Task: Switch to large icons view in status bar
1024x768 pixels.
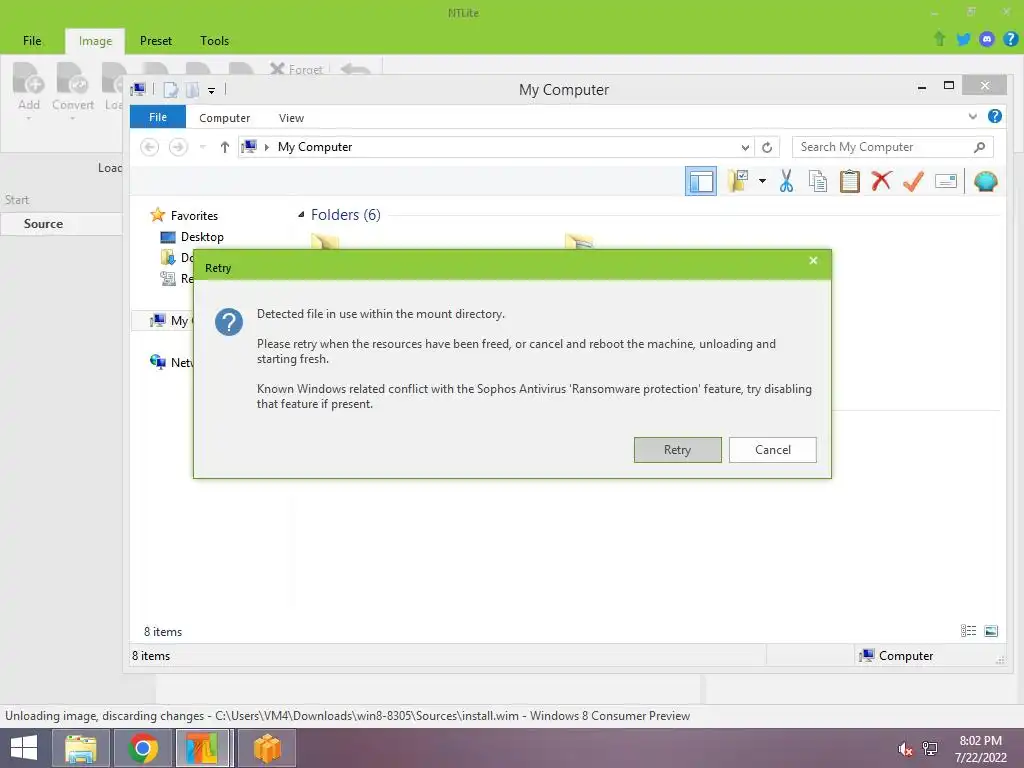Action: (991, 631)
